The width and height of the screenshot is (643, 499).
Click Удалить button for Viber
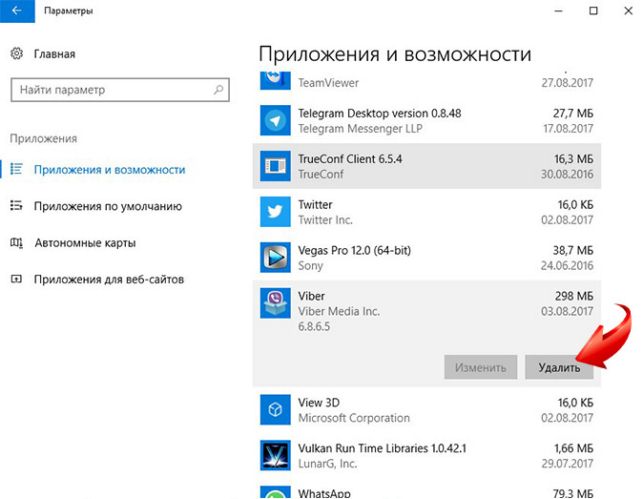559,367
